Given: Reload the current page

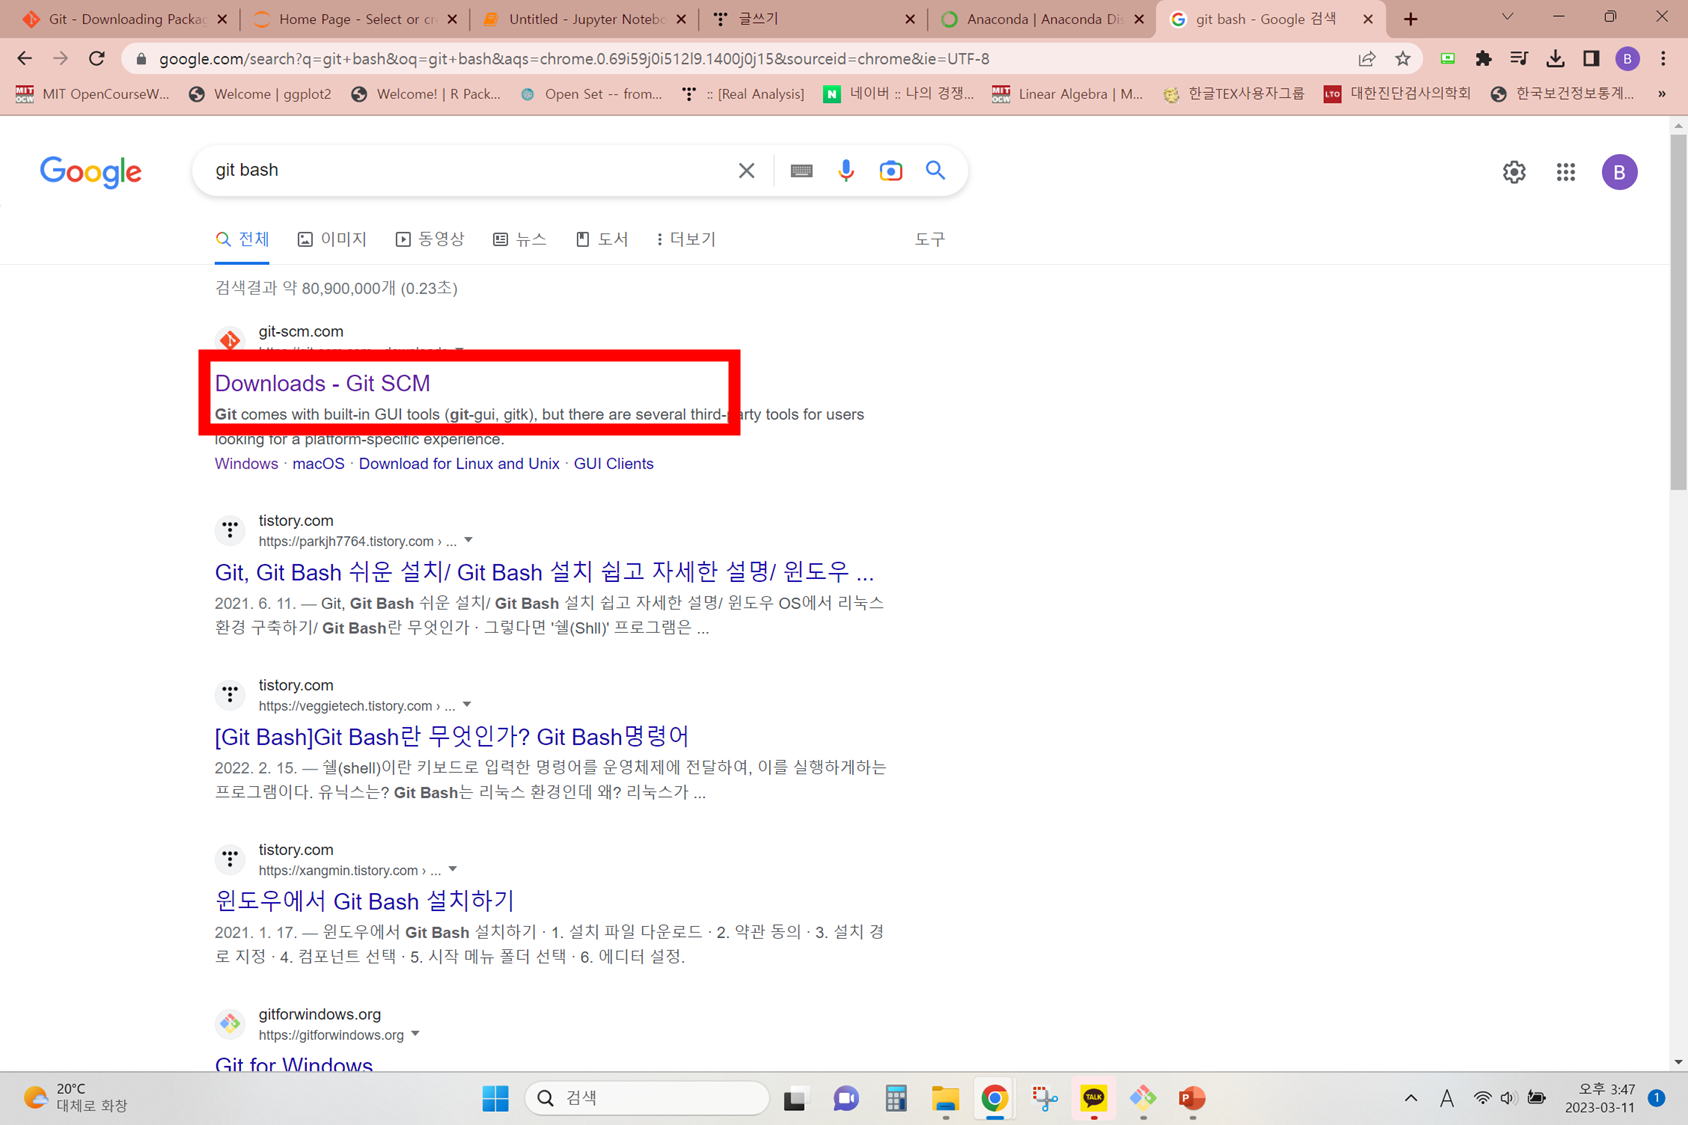Looking at the screenshot, I should pyautogui.click(x=97, y=59).
